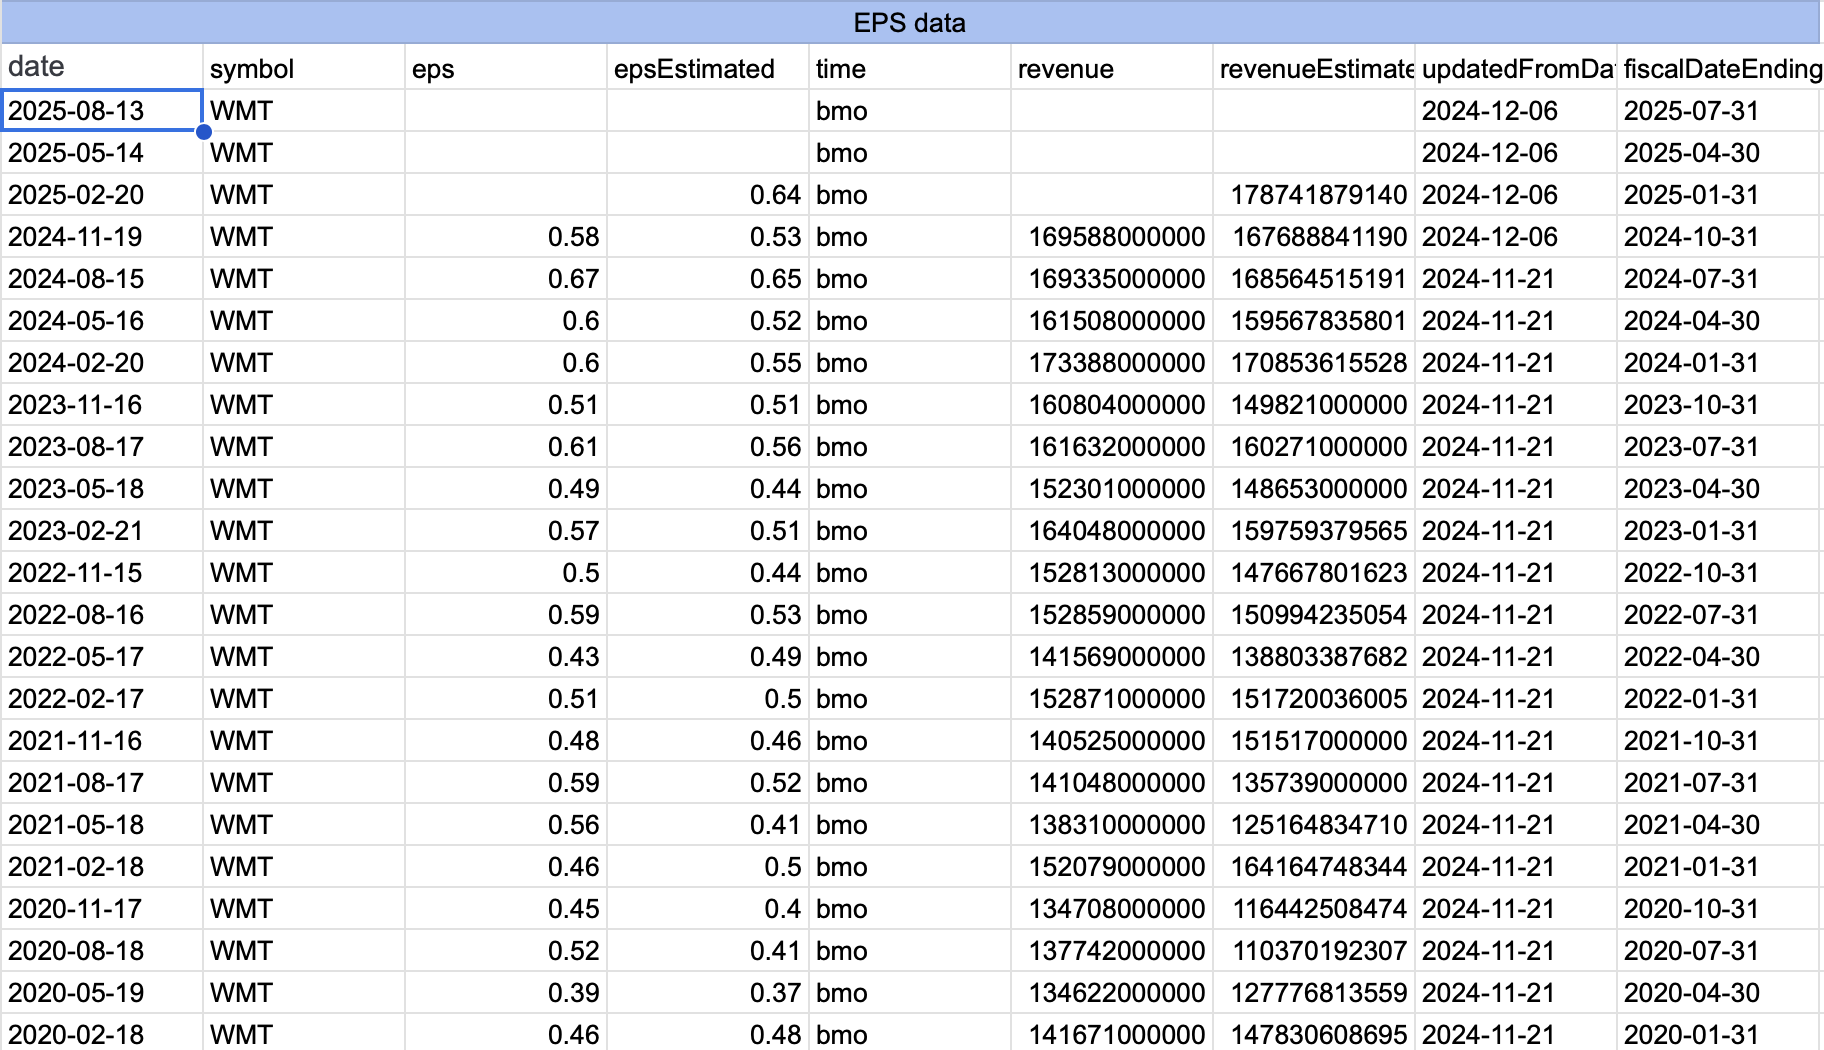Select date cell 2023-05-18

tap(102, 488)
